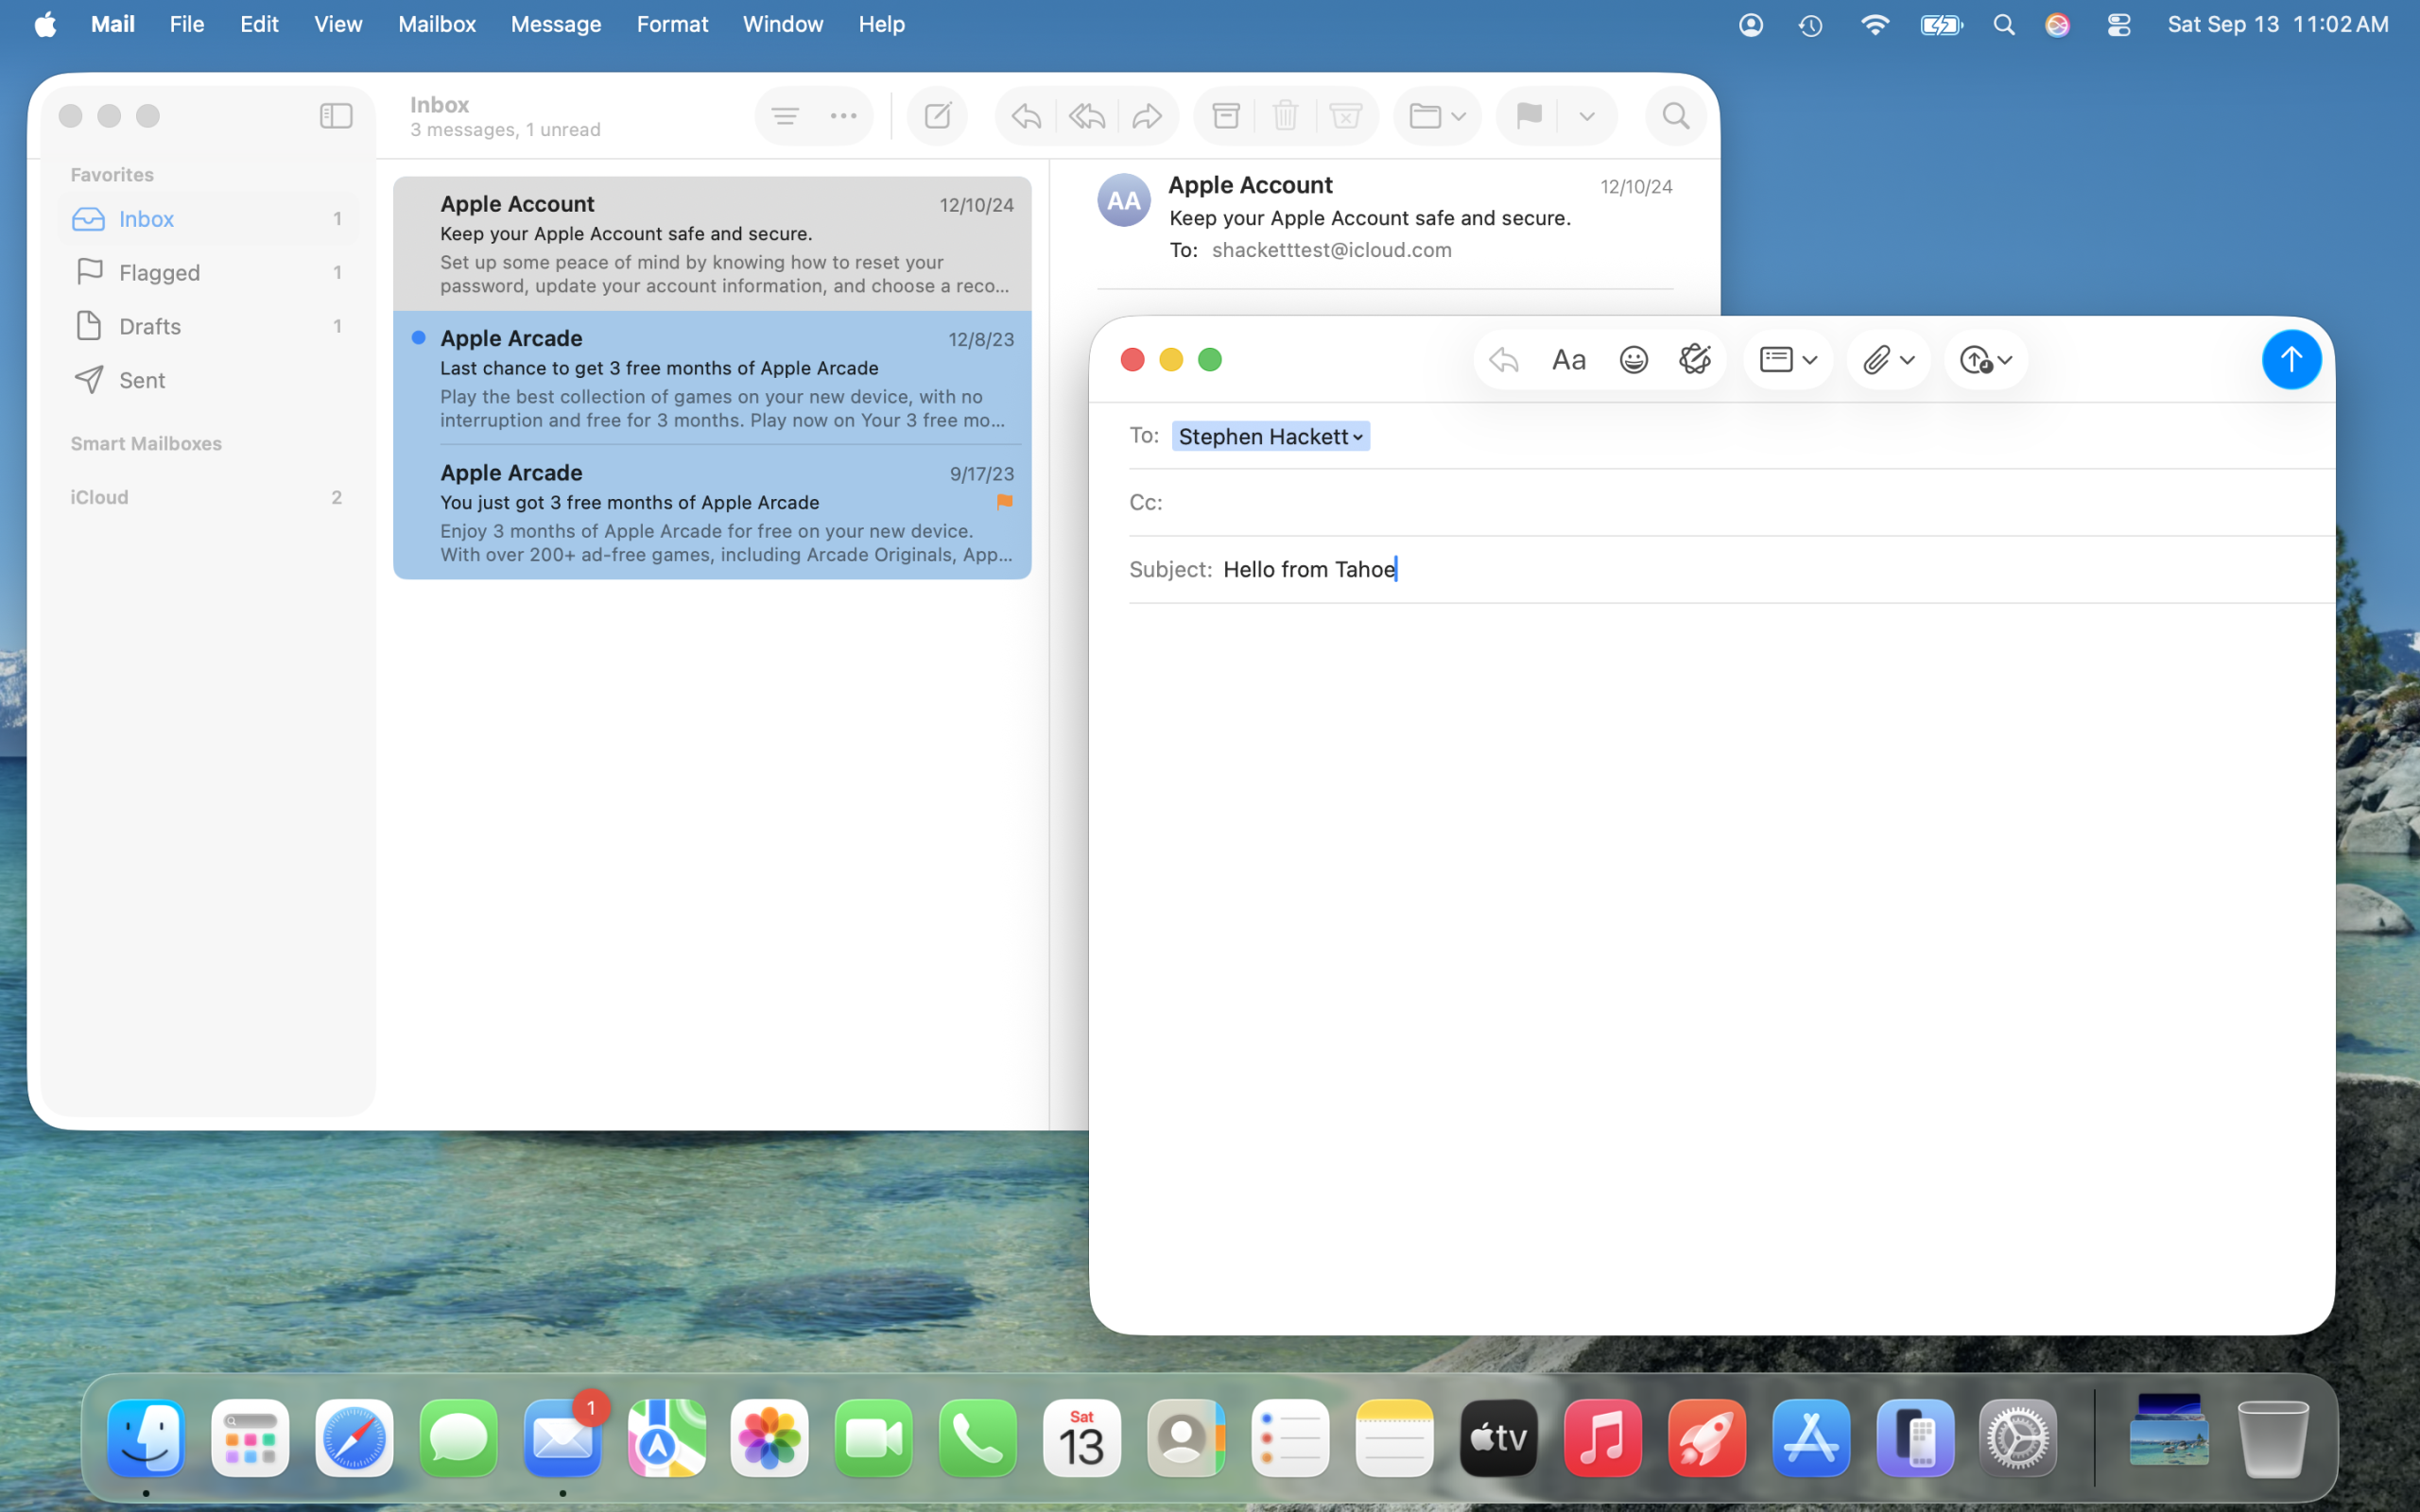Image resolution: width=2420 pixels, height=1512 pixels.
Task: Toggle the message filter button
Action: [x=785, y=116]
